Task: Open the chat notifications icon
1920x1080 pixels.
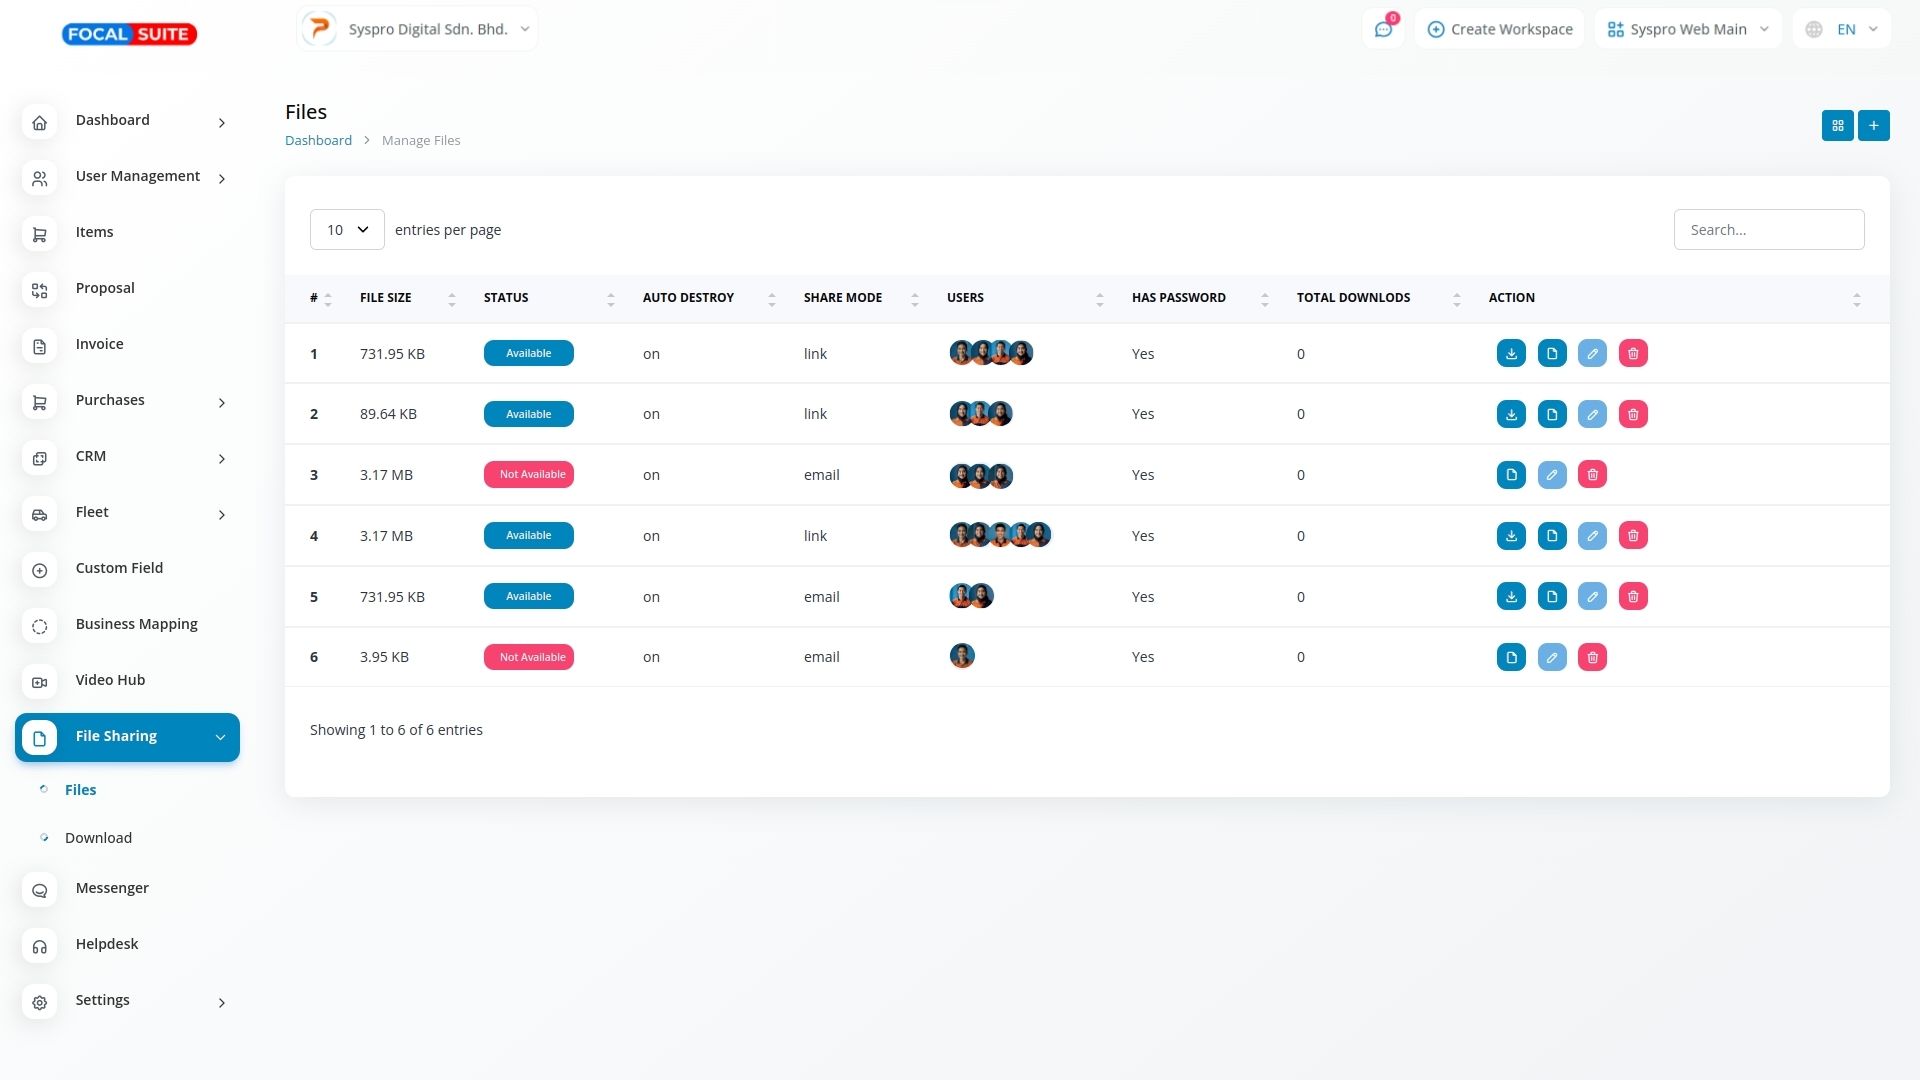Action: (x=1383, y=29)
